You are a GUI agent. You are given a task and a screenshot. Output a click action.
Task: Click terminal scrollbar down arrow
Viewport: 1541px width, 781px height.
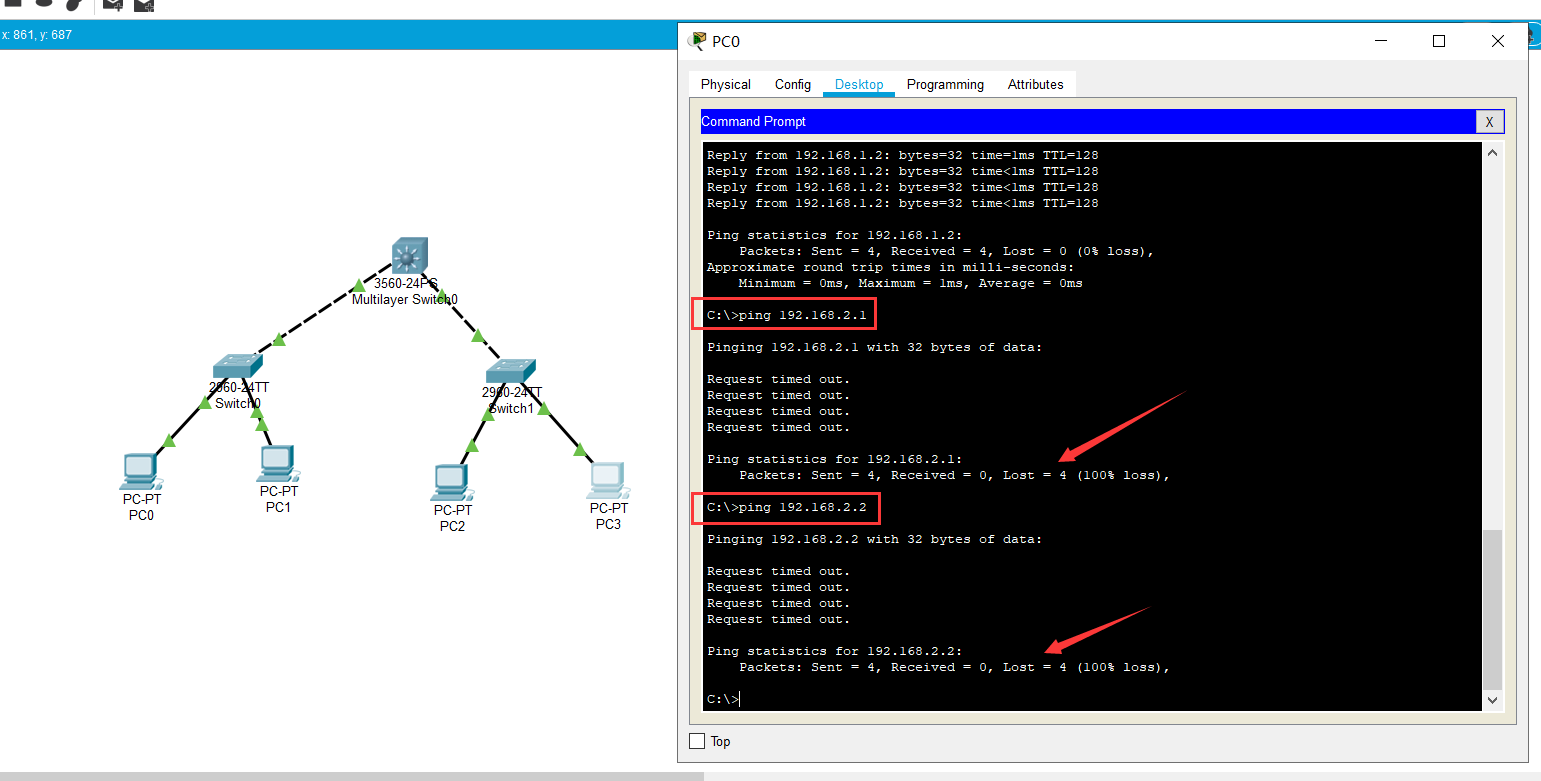(1492, 701)
